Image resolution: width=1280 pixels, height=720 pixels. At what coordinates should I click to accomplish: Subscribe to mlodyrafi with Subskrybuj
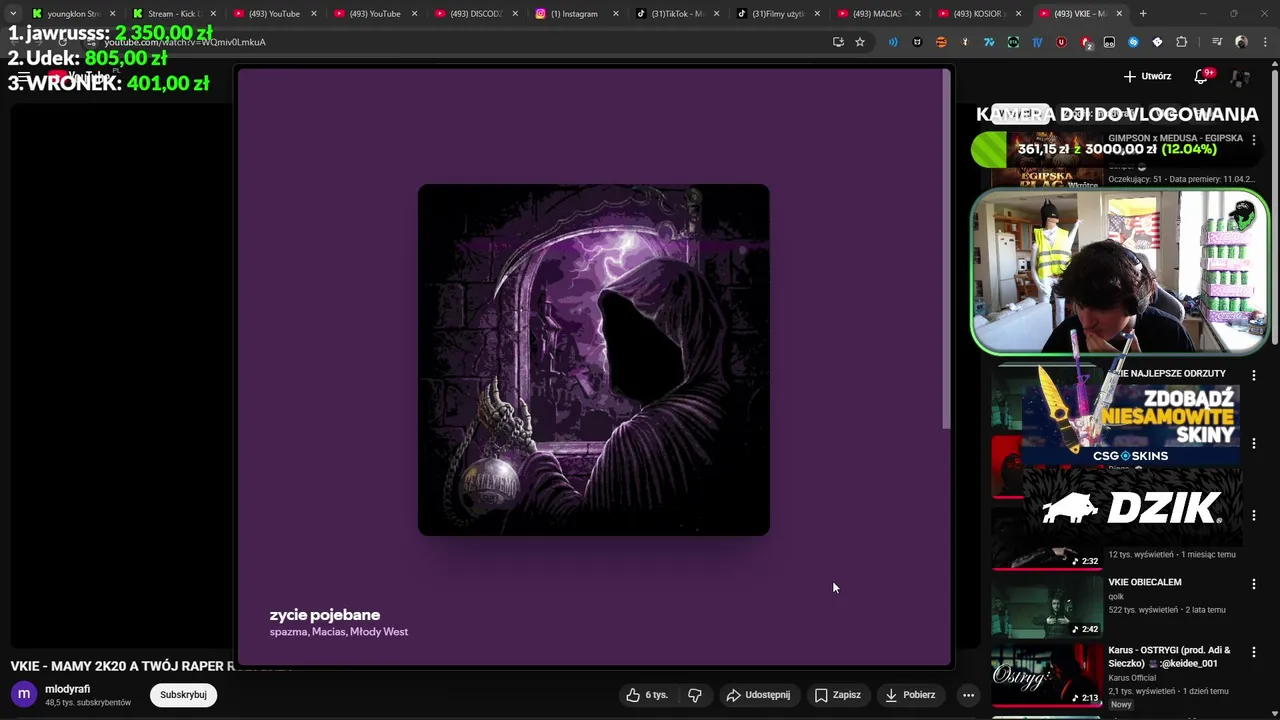click(183, 695)
